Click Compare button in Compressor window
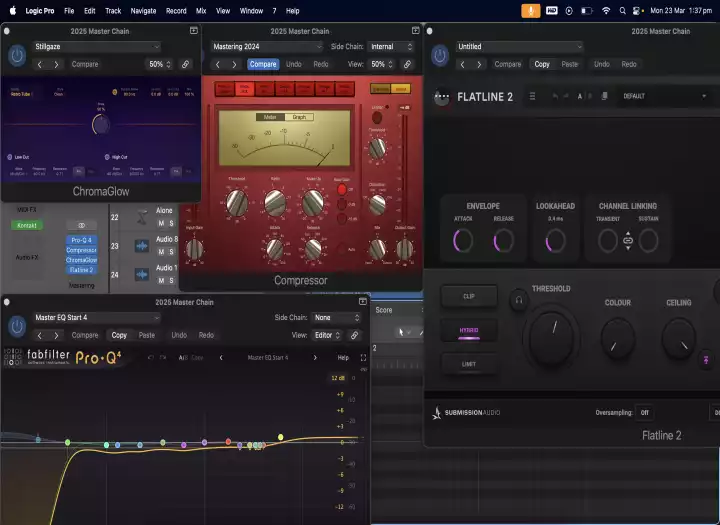Screen dimensions: 720x525 (263, 64)
